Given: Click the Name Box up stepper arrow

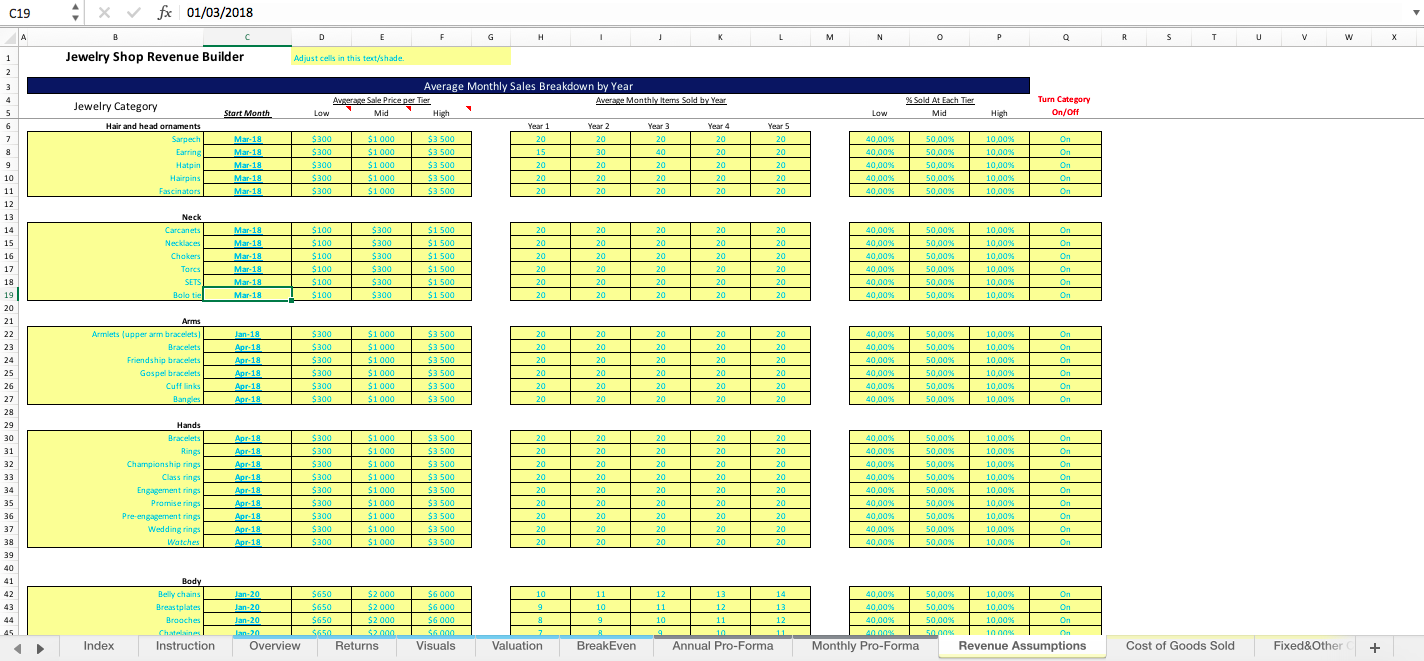Looking at the screenshot, I should pos(74,8).
